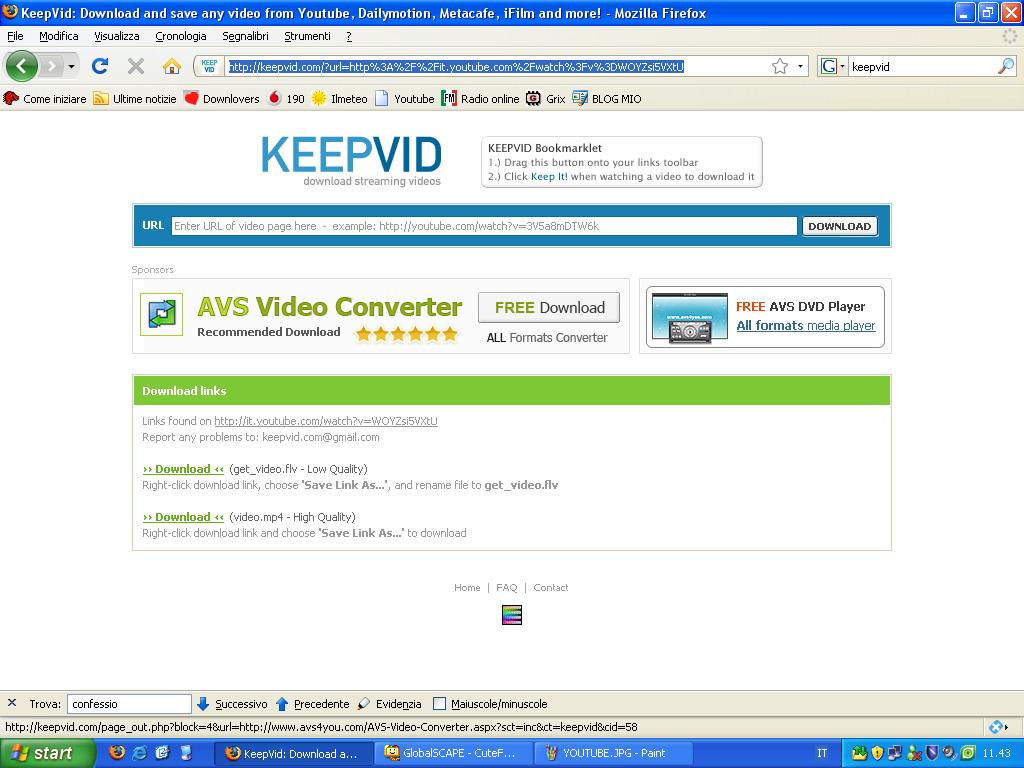
Task: Click the status bar add-on icon
Action: 997,727
